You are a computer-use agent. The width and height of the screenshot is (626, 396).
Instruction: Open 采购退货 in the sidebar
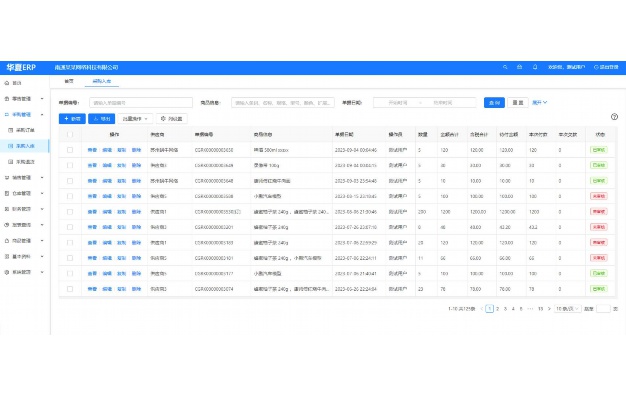(x=25, y=162)
